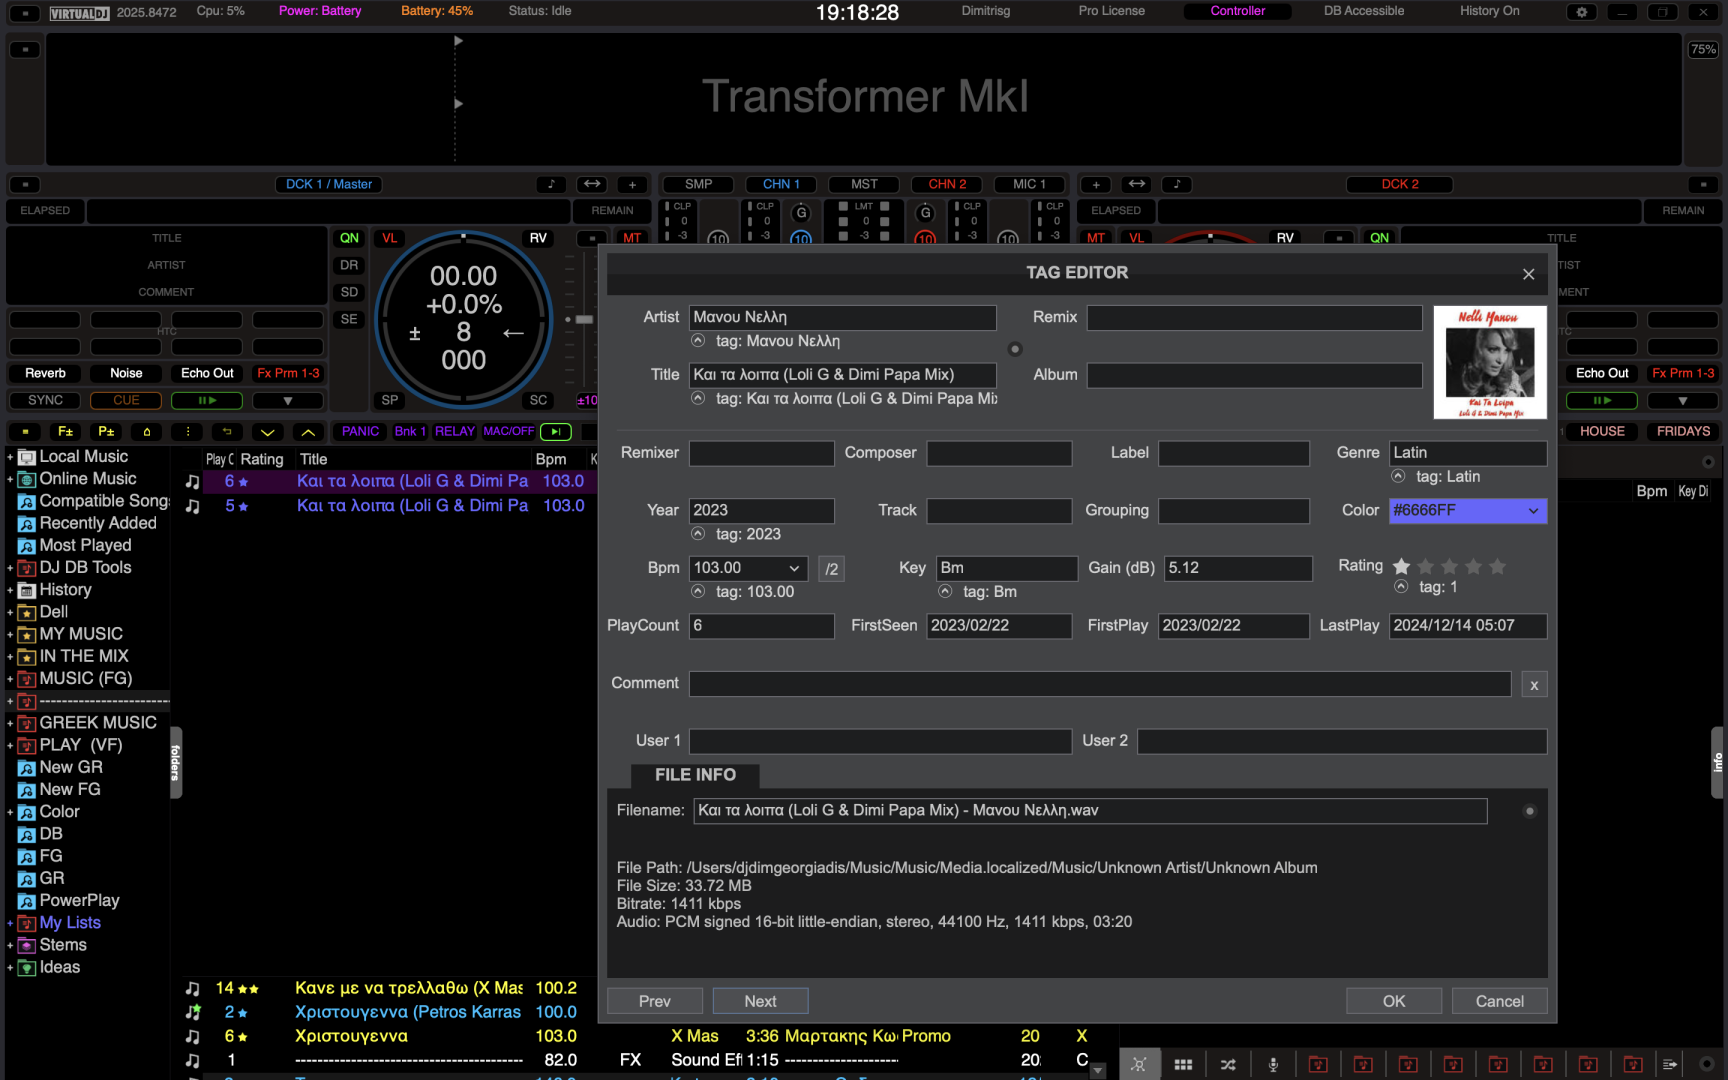Activate Reverb effect on deck 1
This screenshot has width=1728, height=1080.
(x=45, y=373)
